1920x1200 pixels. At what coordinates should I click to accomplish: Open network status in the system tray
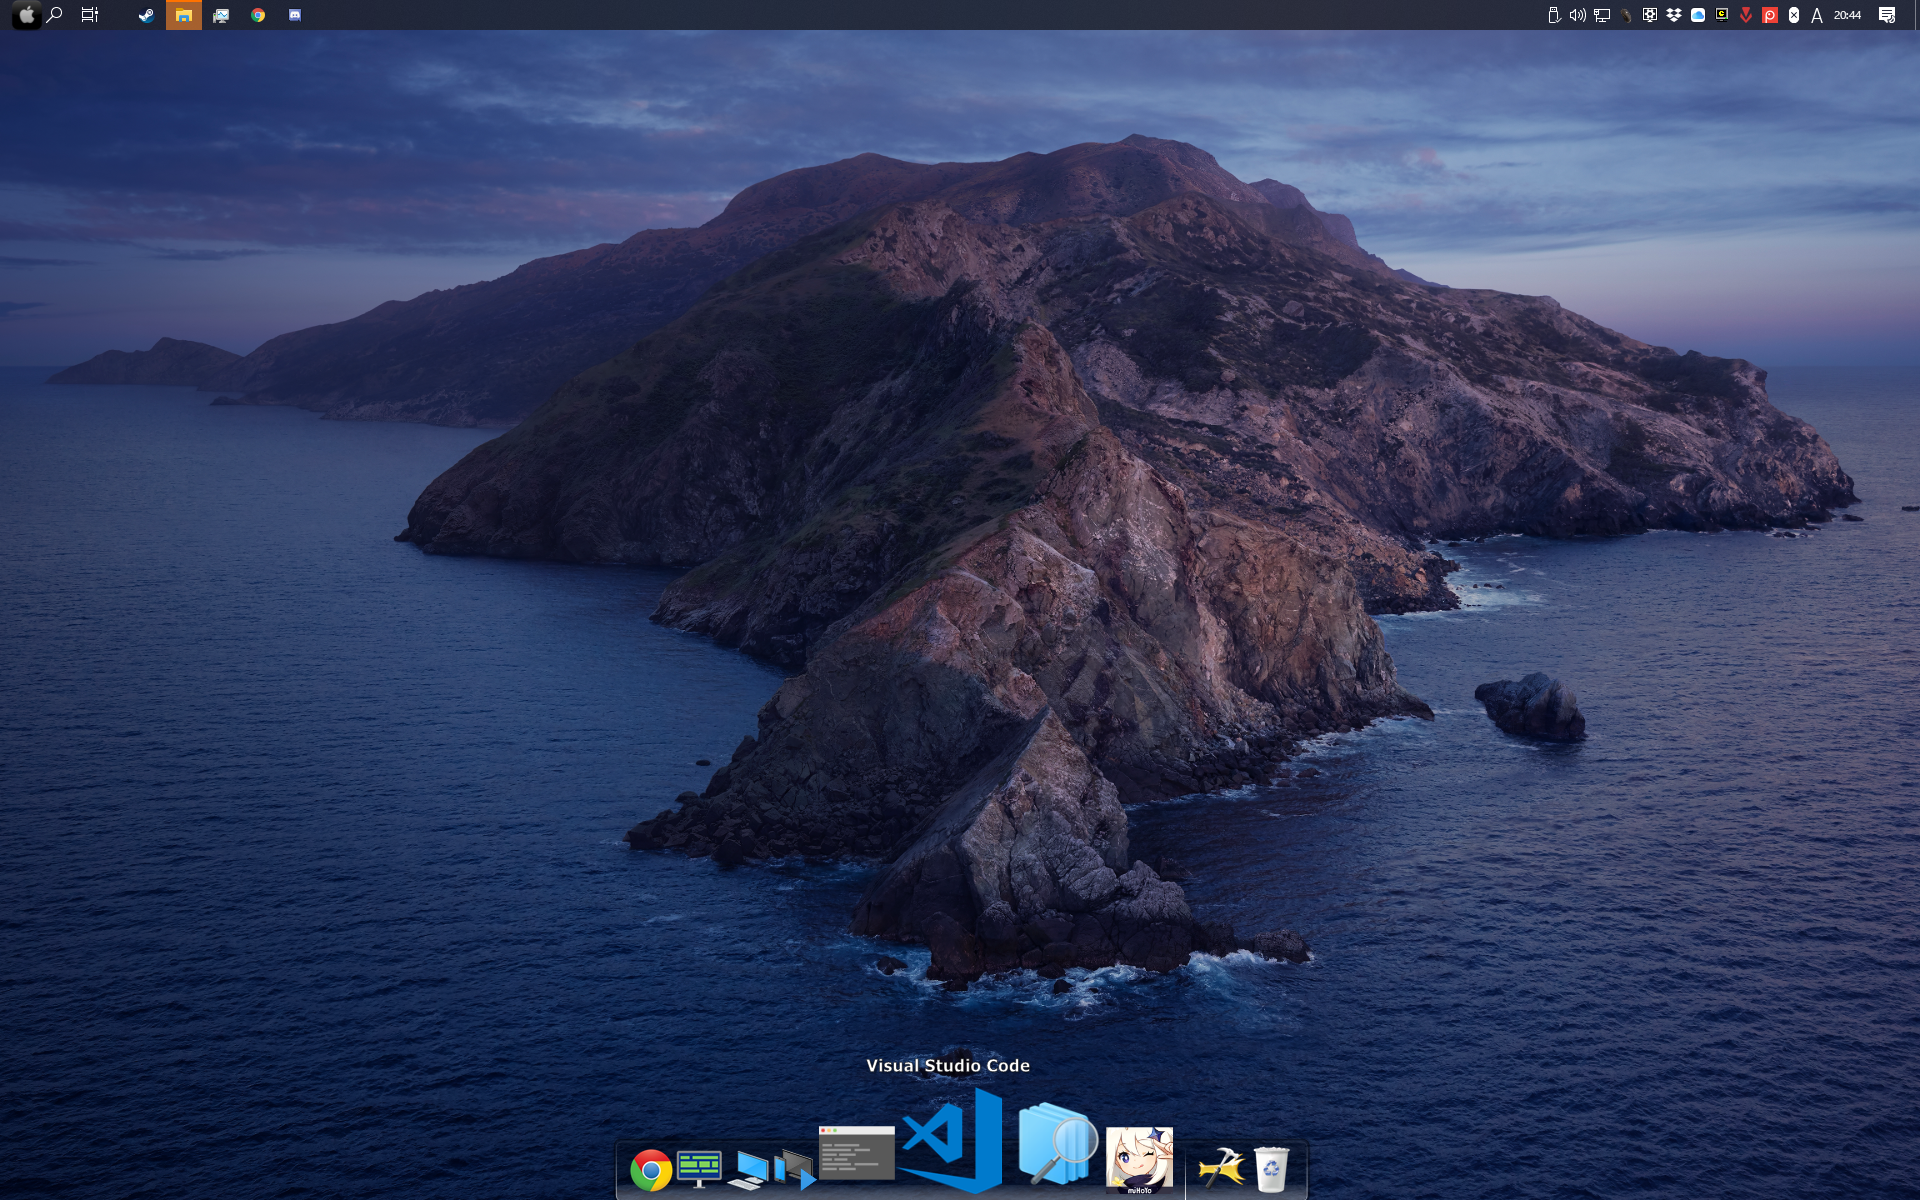pos(1602,15)
